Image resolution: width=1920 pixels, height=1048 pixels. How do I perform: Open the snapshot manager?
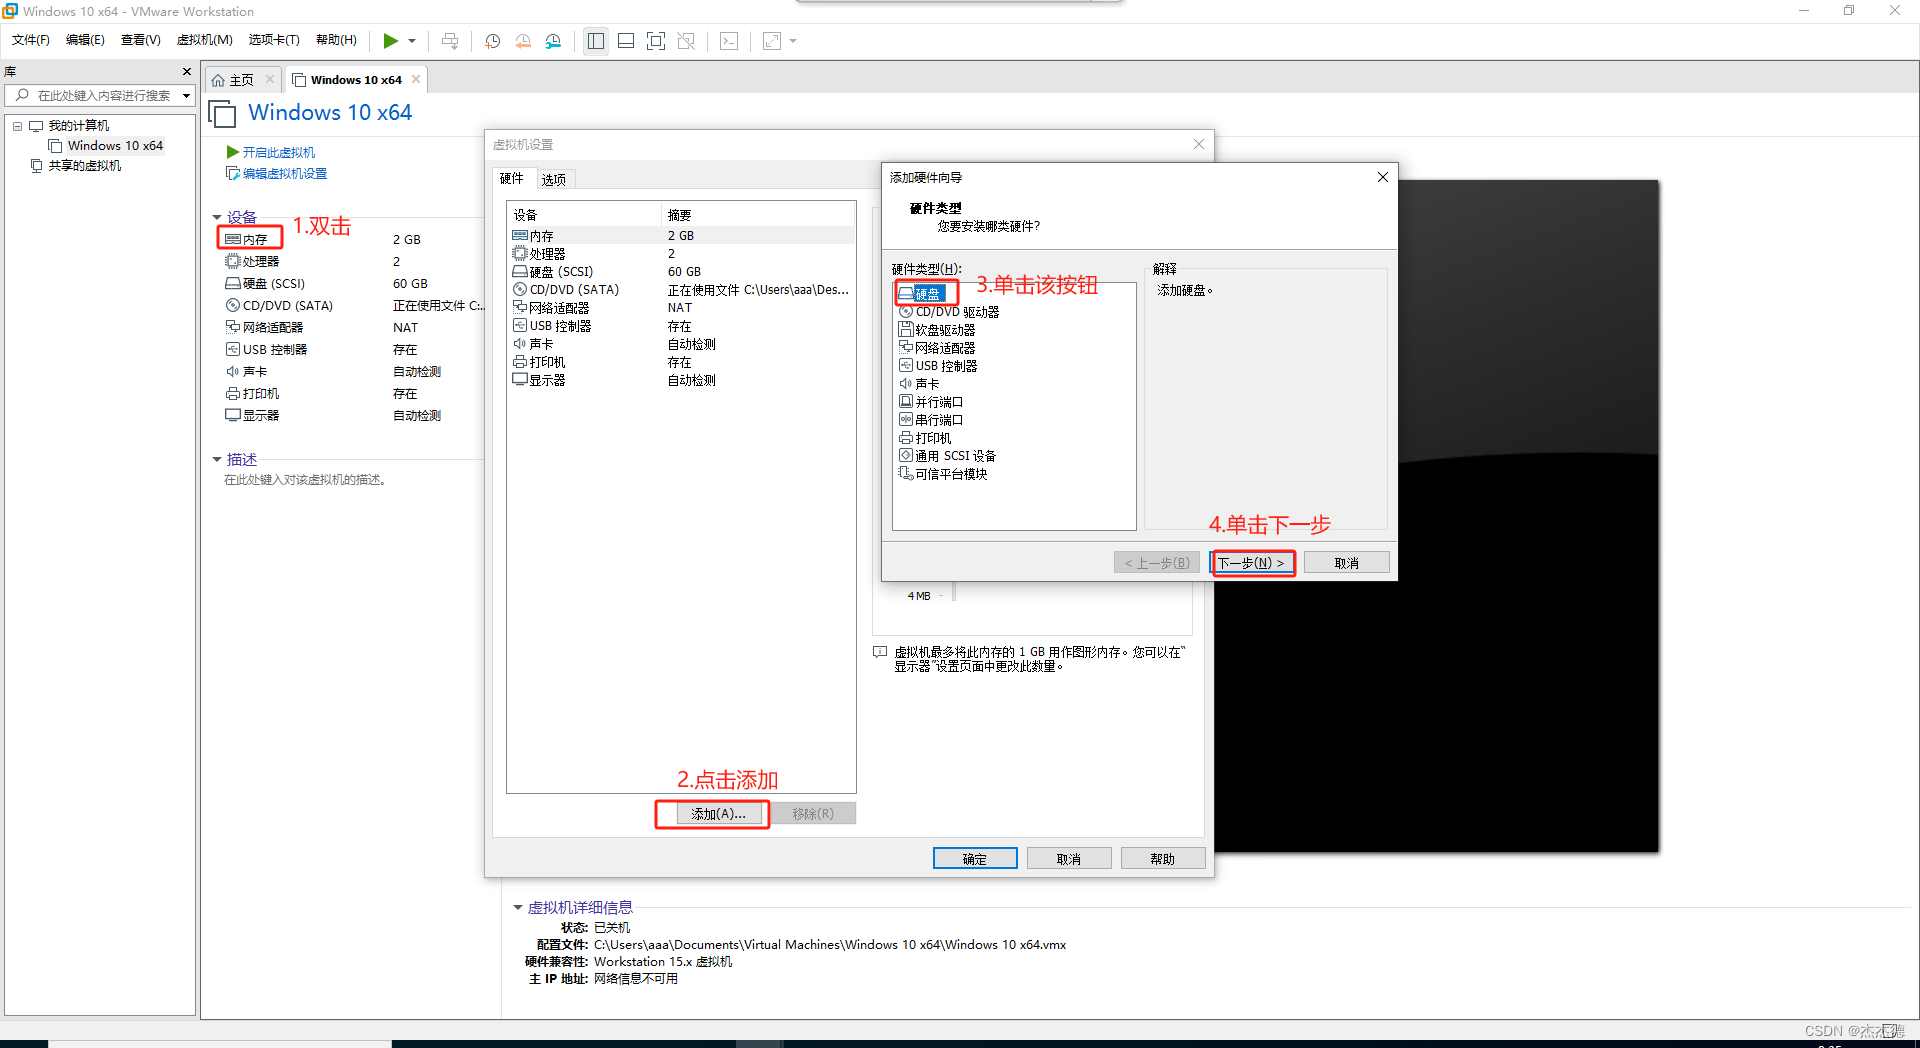coord(553,41)
